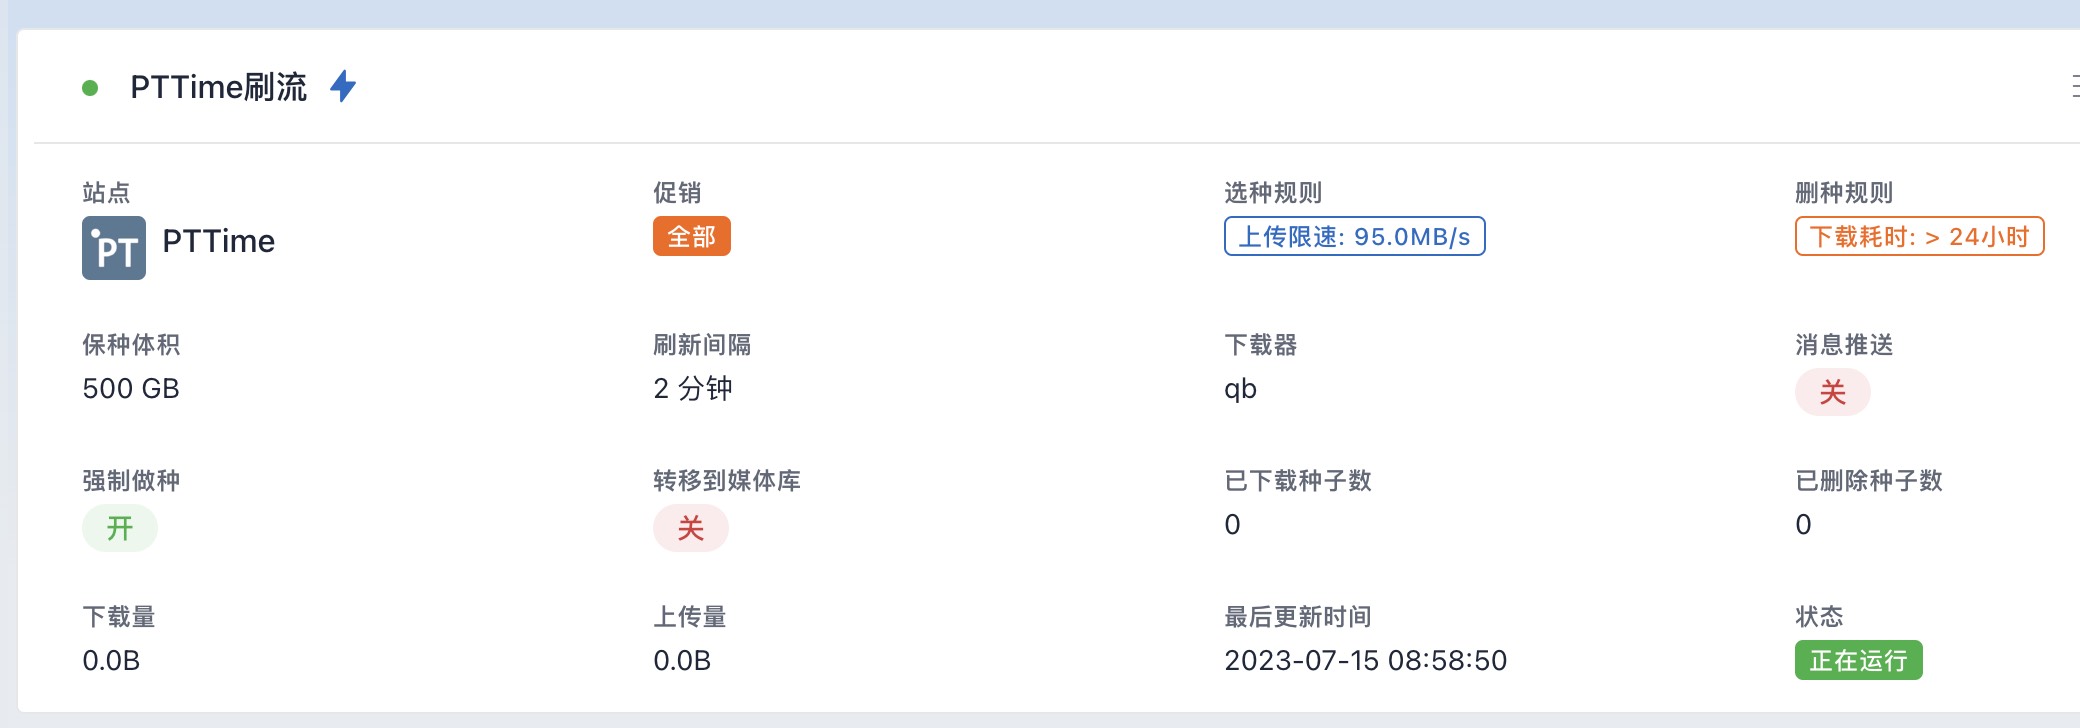Click the 2 分钟 refresh interval value
Viewport: 2080px width, 728px height.
[693, 388]
